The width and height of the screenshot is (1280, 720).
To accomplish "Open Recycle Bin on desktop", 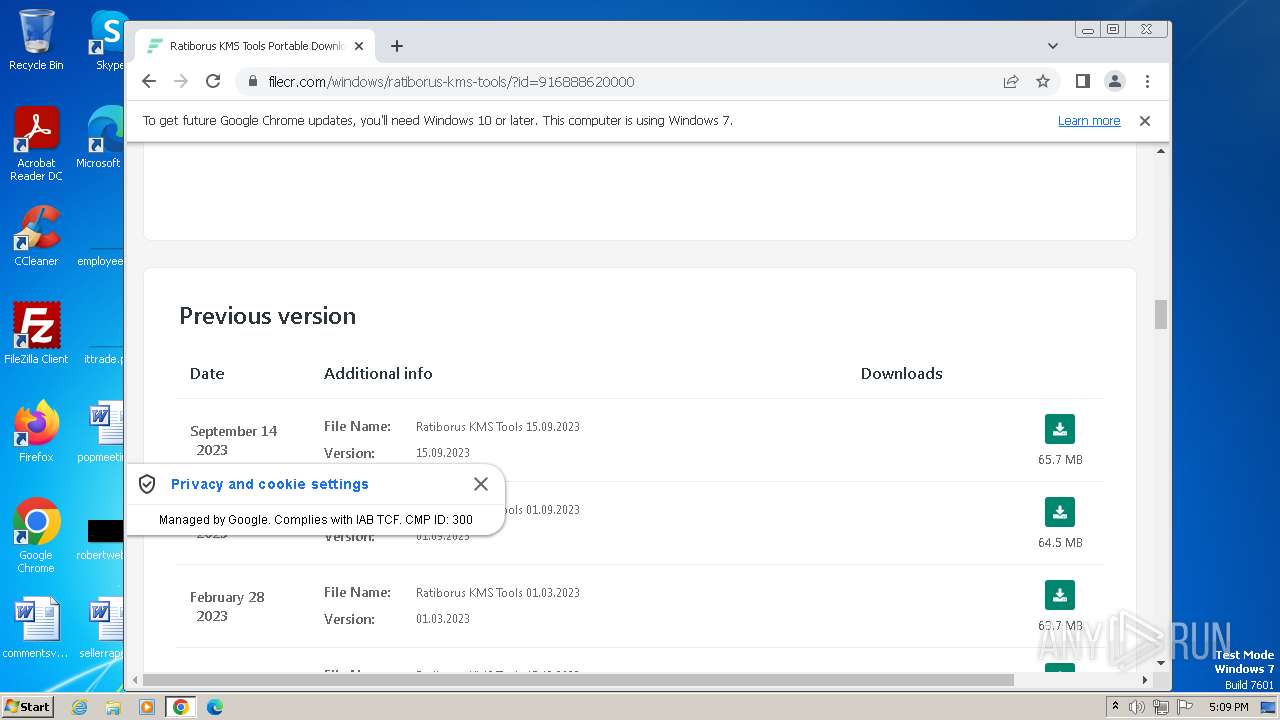I will coord(36,40).
